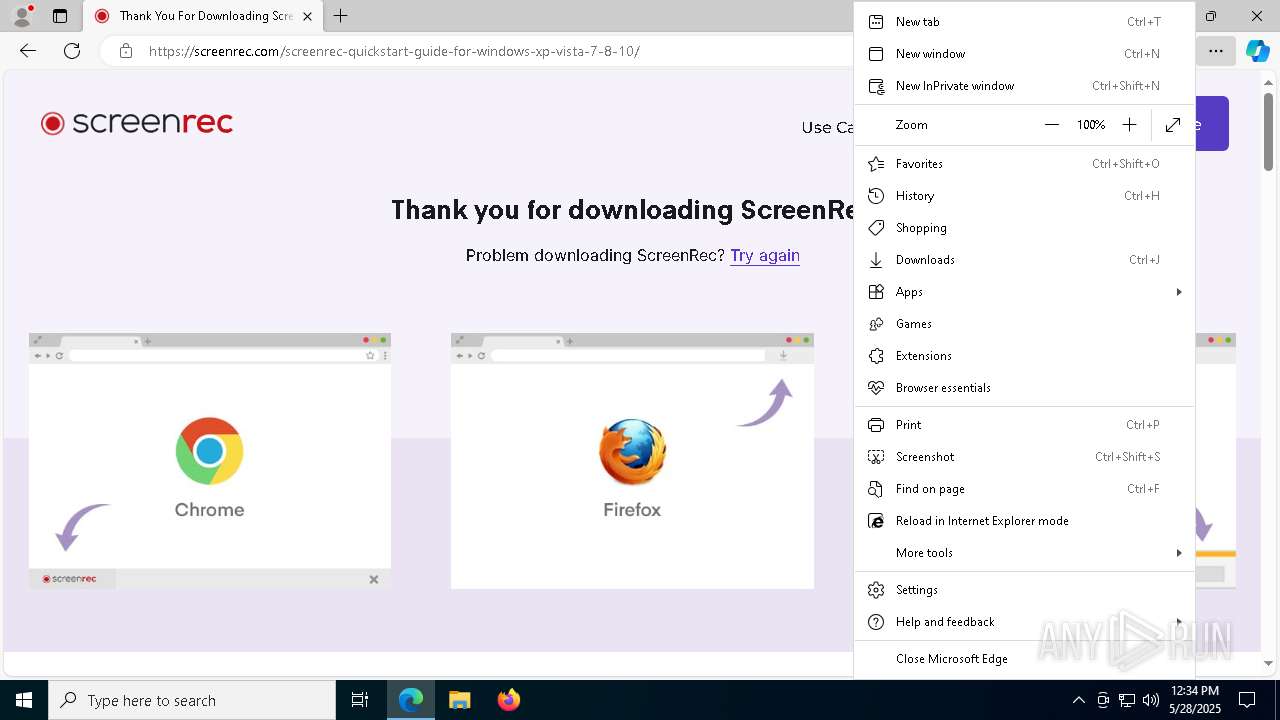The image size is (1280, 720).
Task: Select the Thank You For Downloading tab
Action: (202, 16)
